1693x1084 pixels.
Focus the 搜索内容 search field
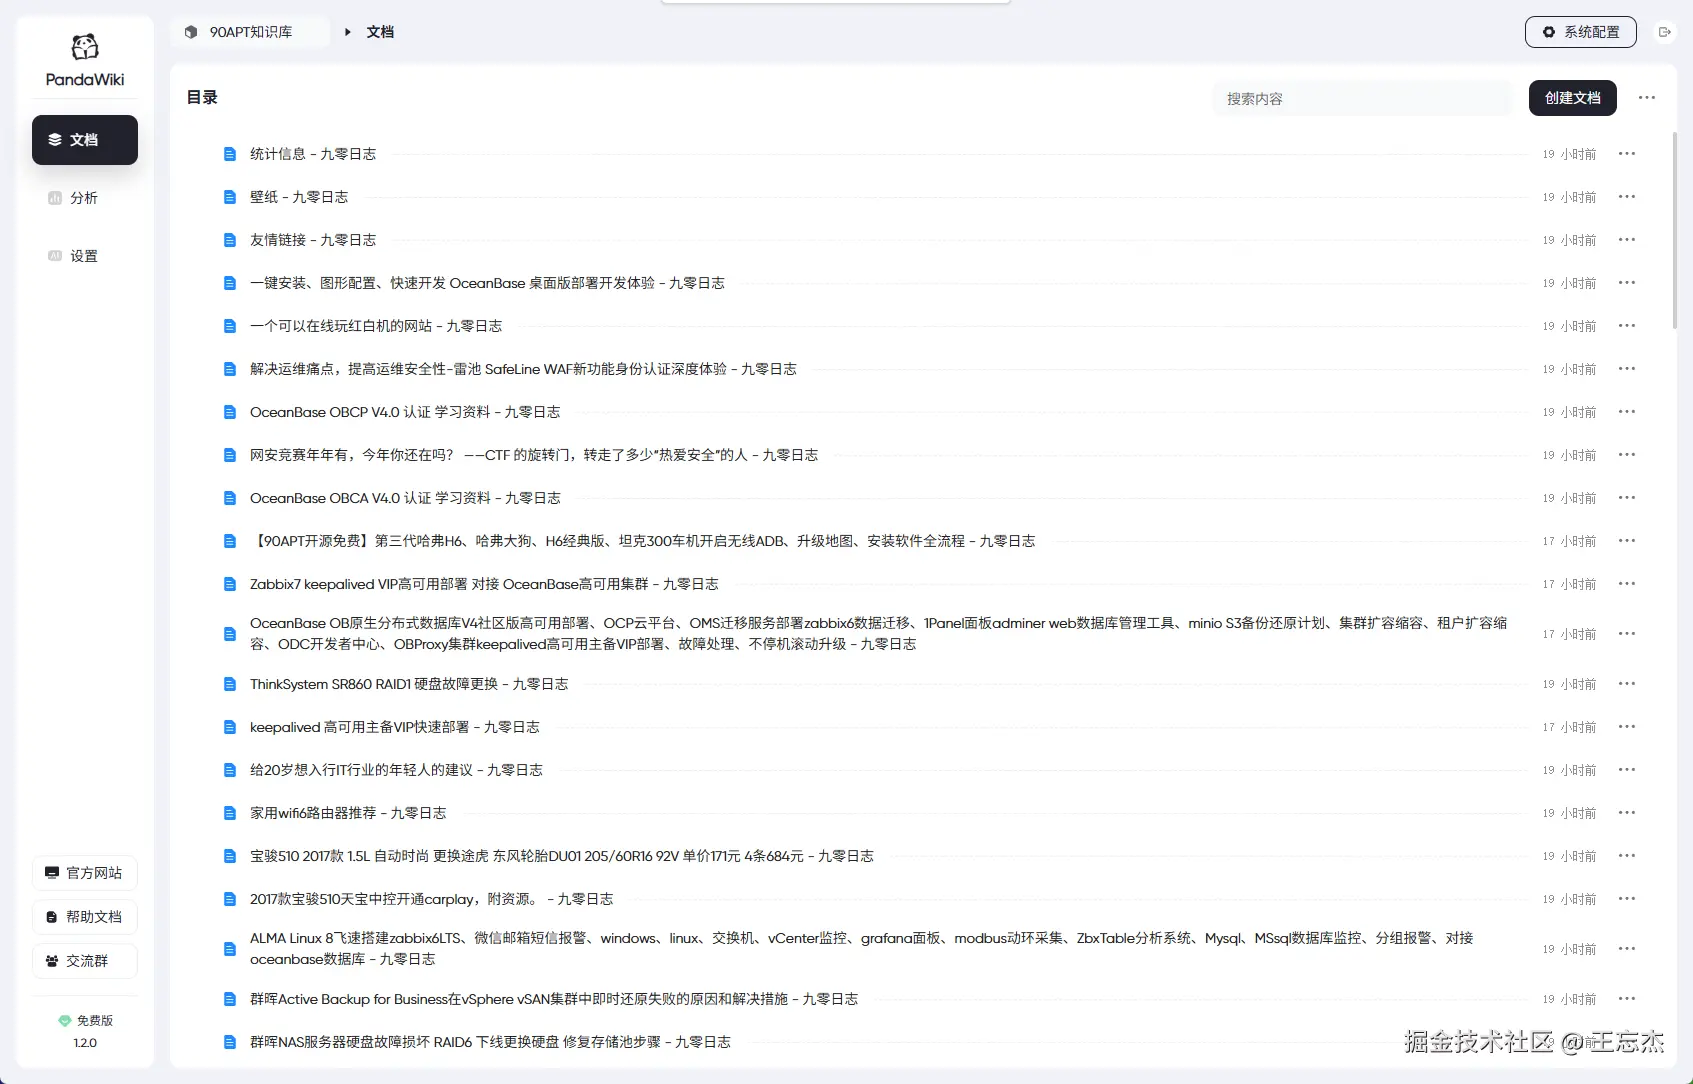[1362, 98]
